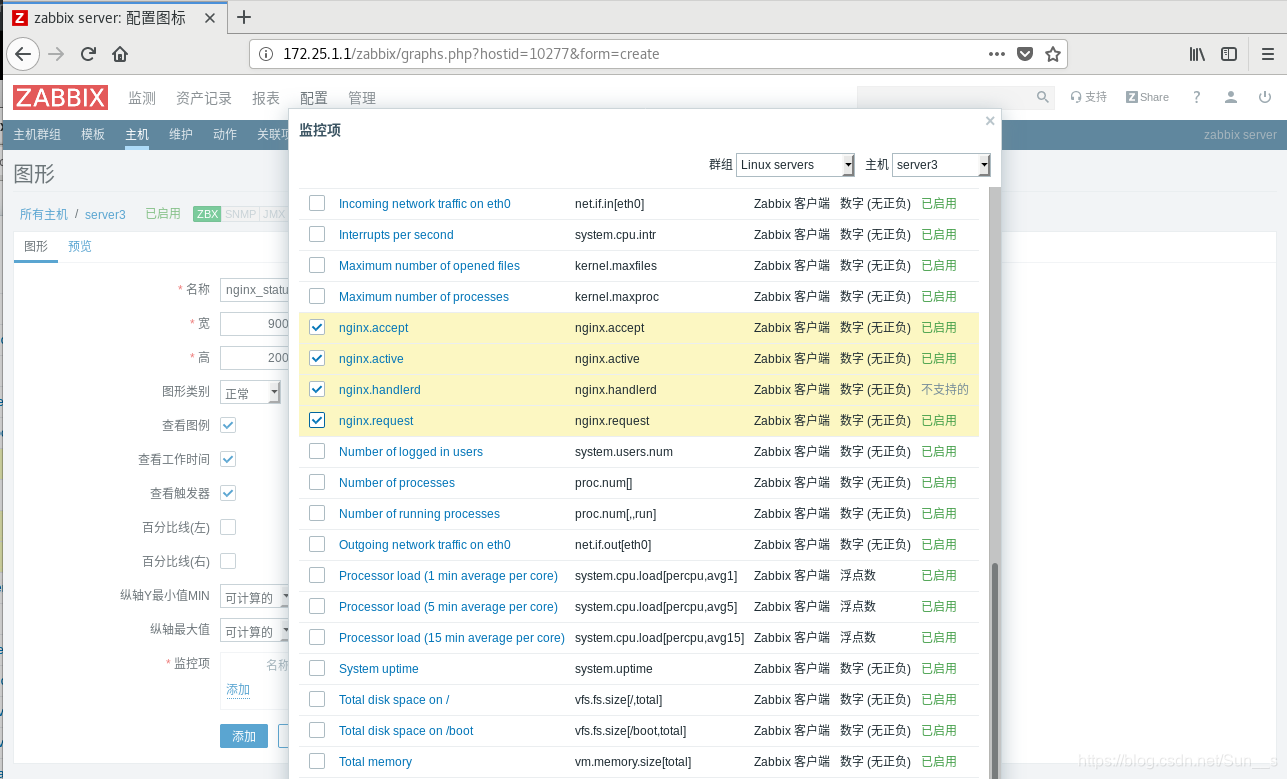Click the blue 添加 submit button
Image resolution: width=1287 pixels, height=779 pixels.
pos(244,736)
